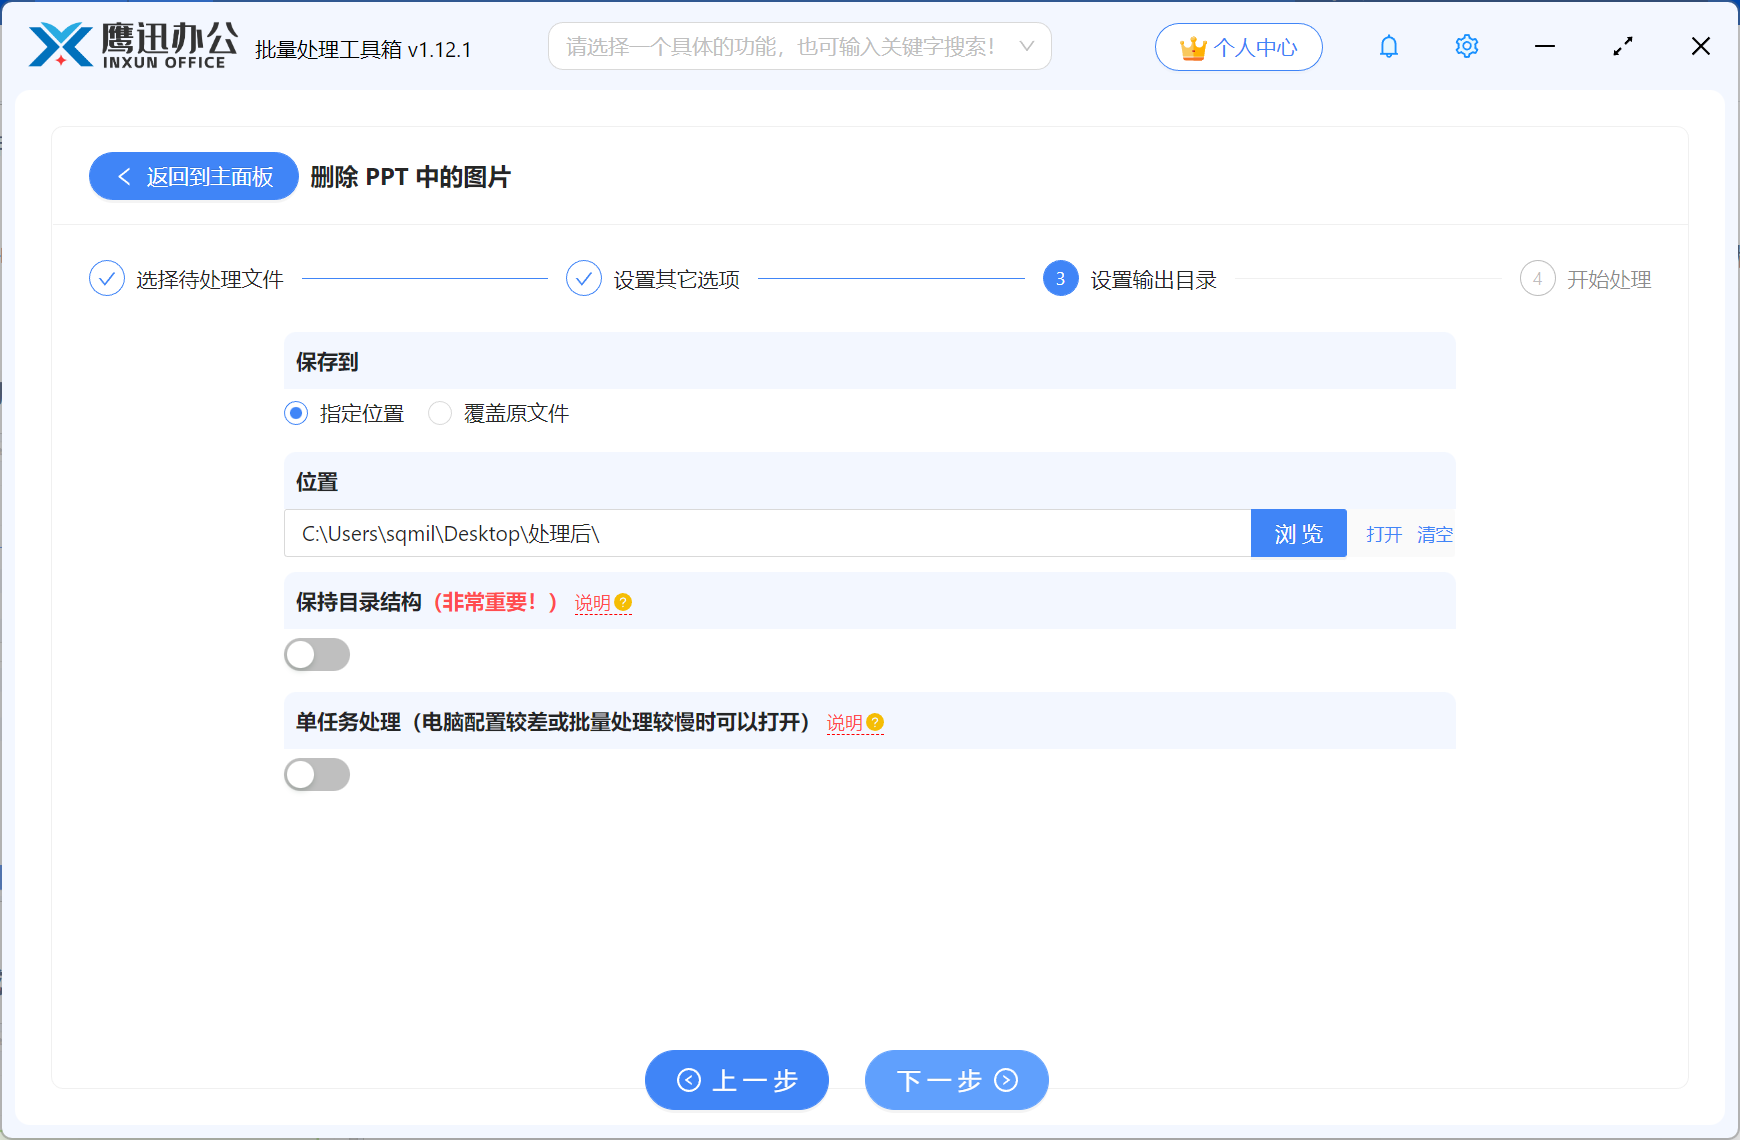This screenshot has width=1740, height=1140.
Task: Click the crown icon on 个人中心
Action: [x=1192, y=46]
